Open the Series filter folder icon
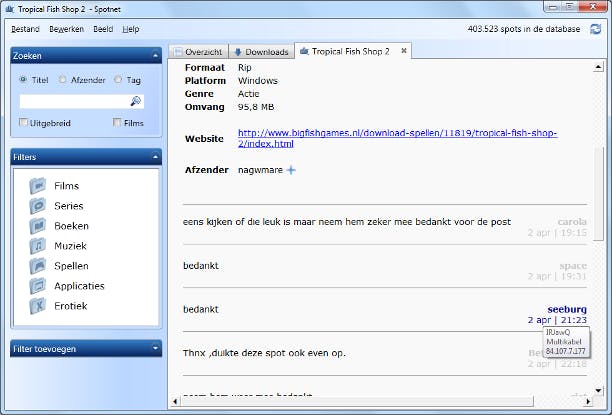This screenshot has height=415, width=612. [38, 206]
